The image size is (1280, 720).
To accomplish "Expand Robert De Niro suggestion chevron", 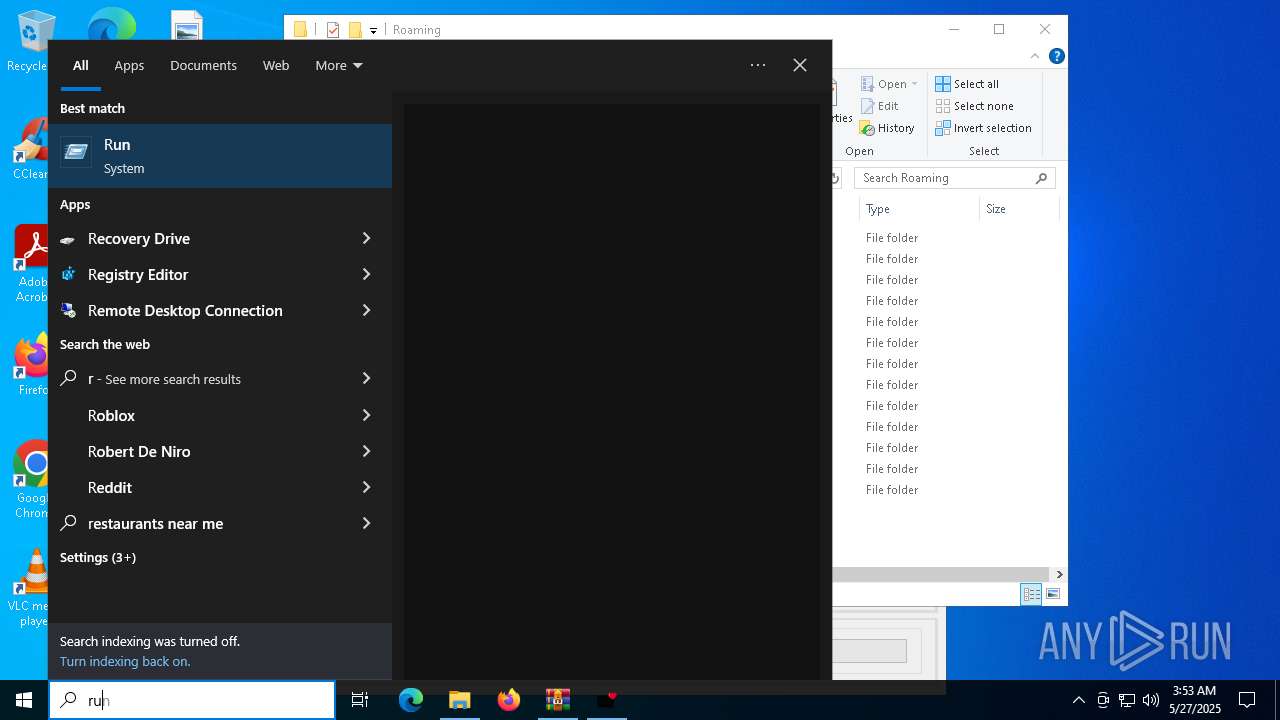I will pyautogui.click(x=366, y=451).
